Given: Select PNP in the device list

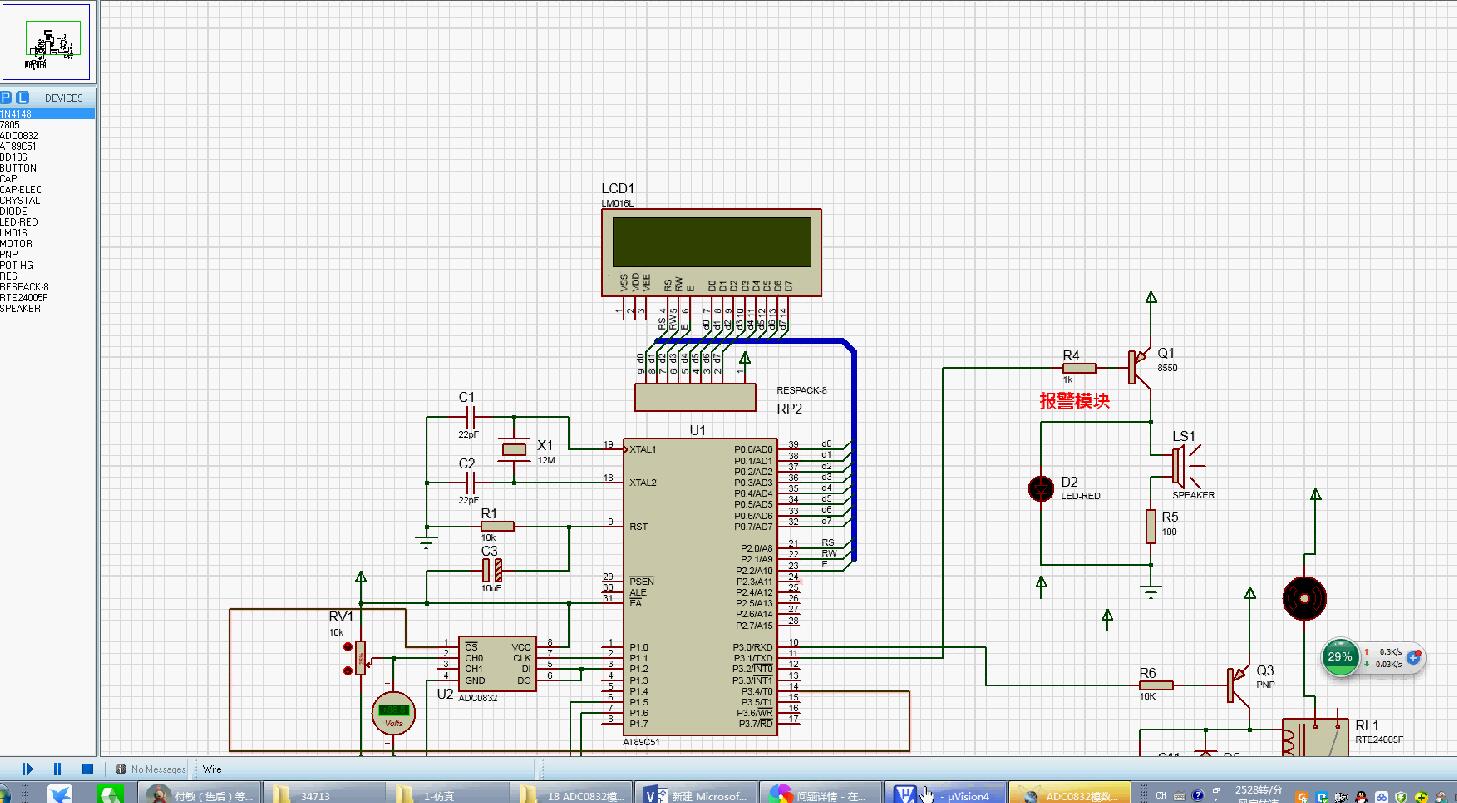Looking at the screenshot, I should click(x=10, y=255).
